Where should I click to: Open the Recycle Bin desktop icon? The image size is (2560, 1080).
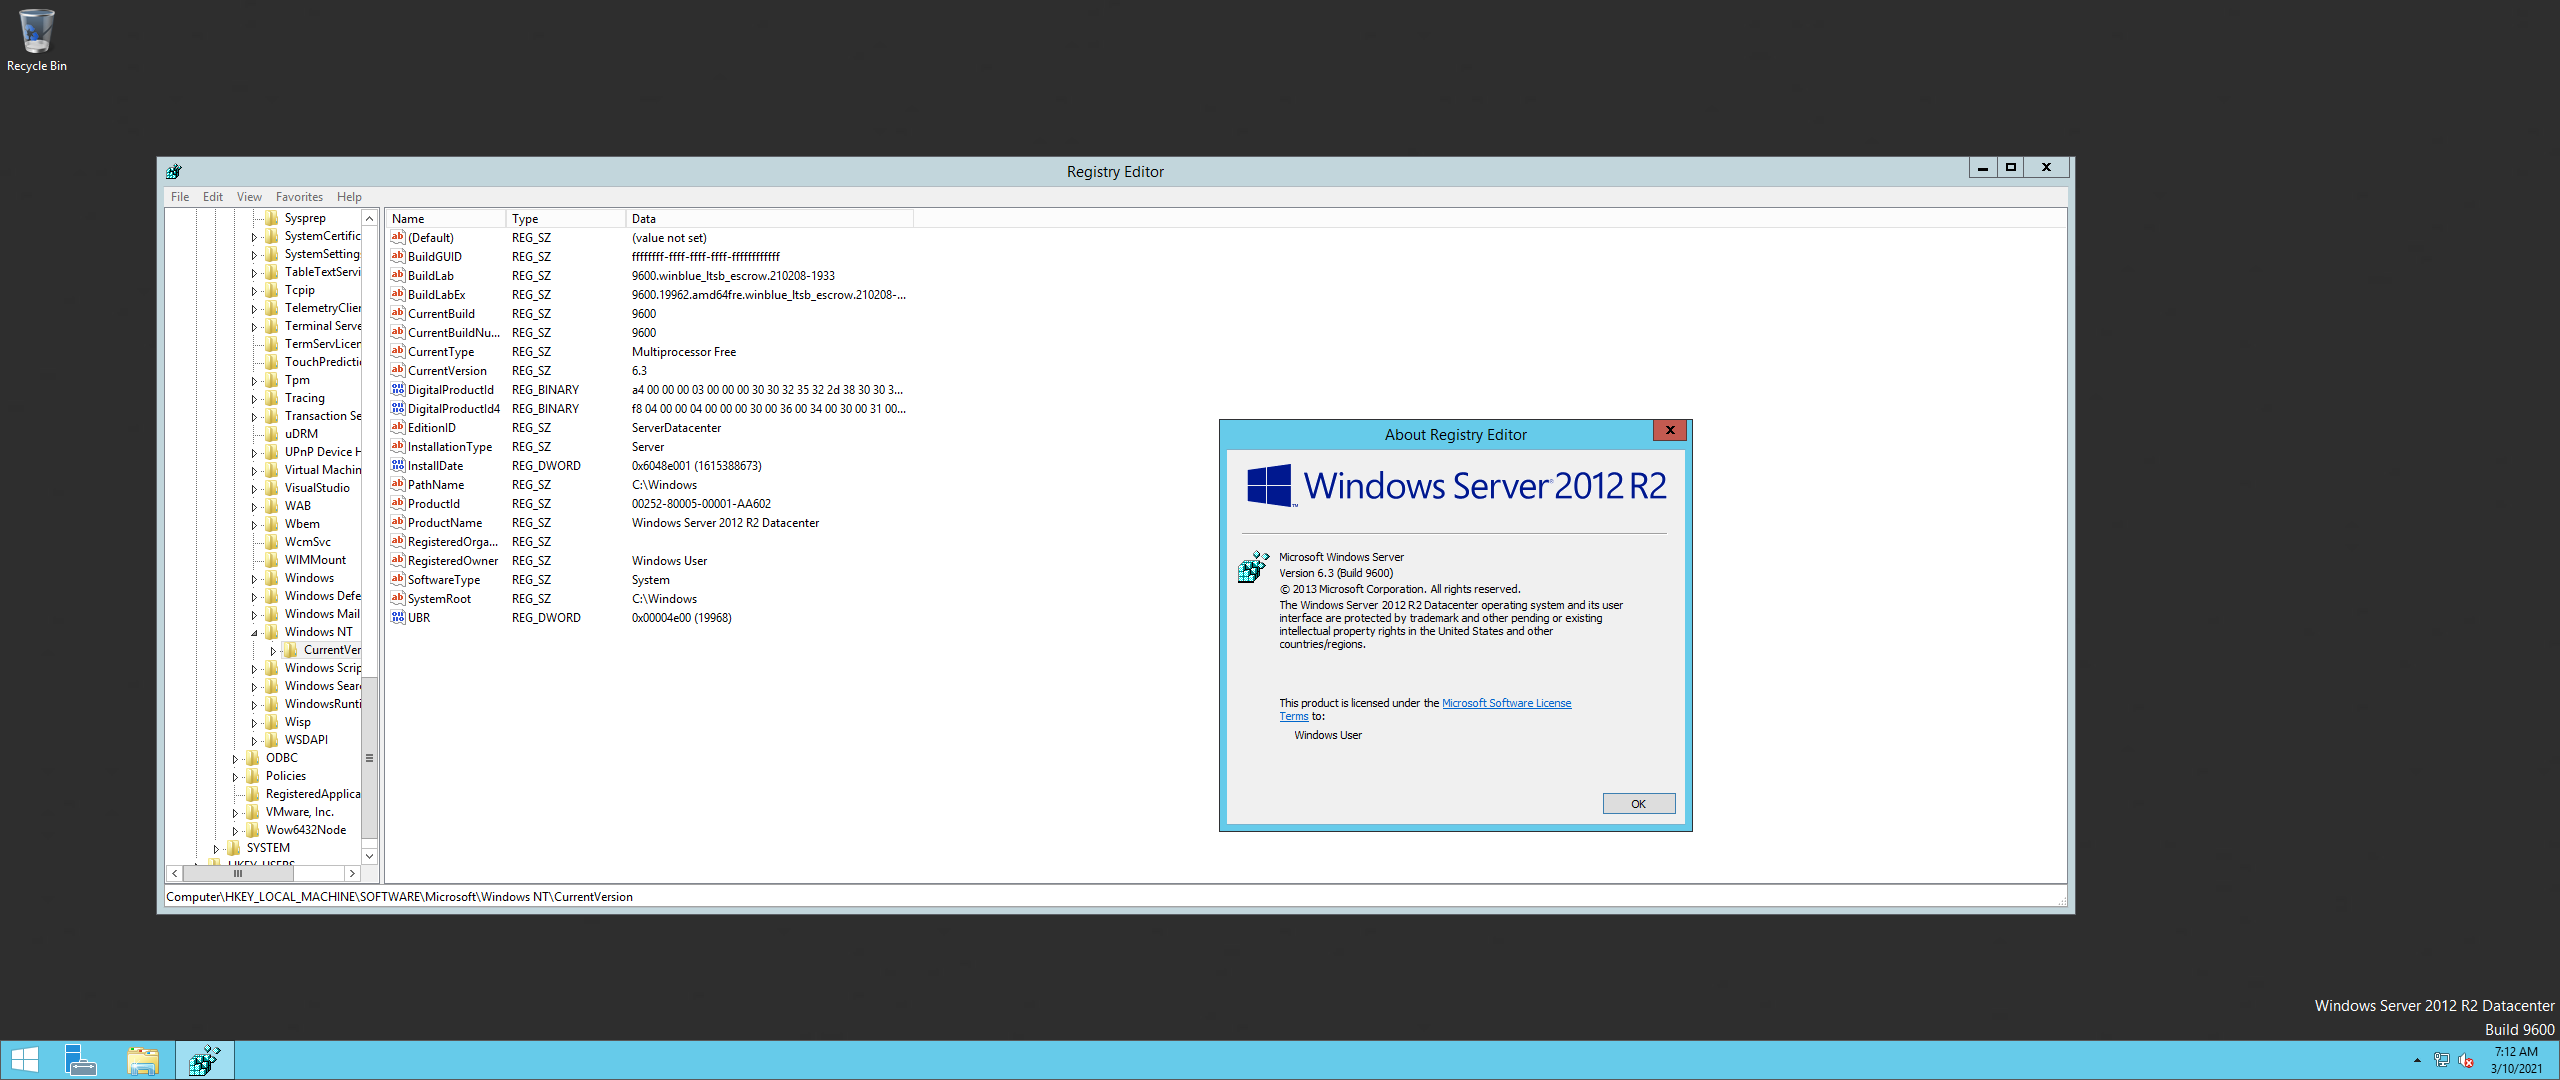tap(36, 40)
